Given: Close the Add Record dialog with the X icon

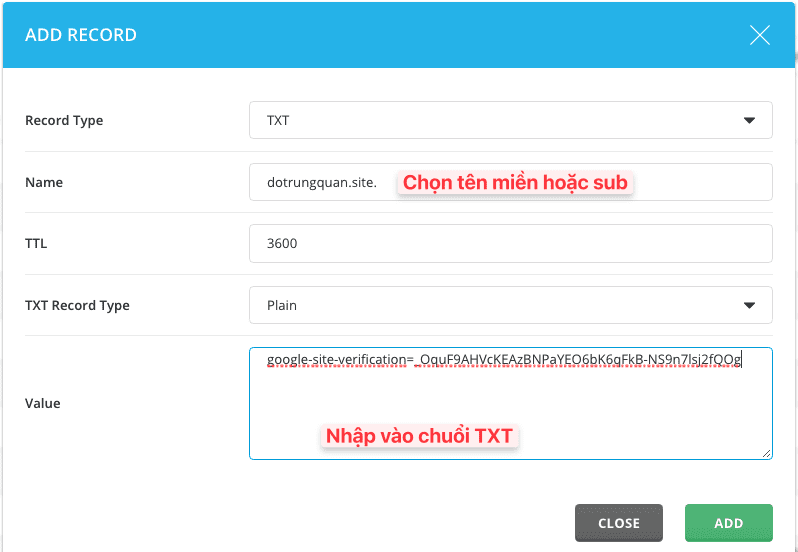Looking at the screenshot, I should point(759,36).
